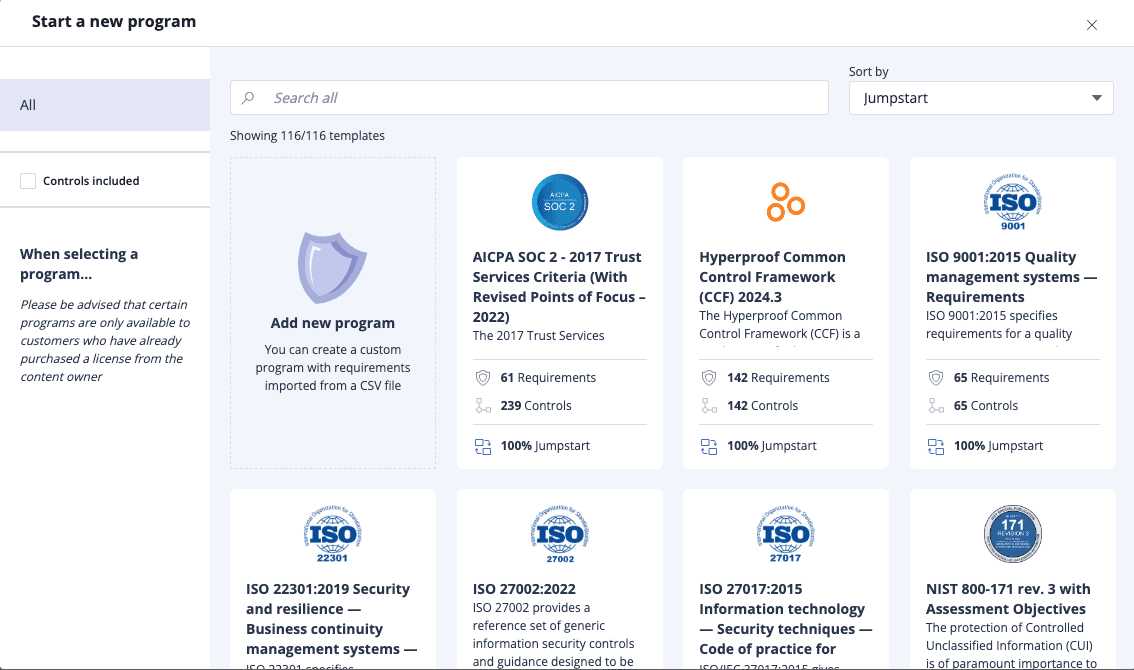Screen dimensions: 1134x670
Task: Click the AICPA SOC 2 badge icon
Action: 559,202
